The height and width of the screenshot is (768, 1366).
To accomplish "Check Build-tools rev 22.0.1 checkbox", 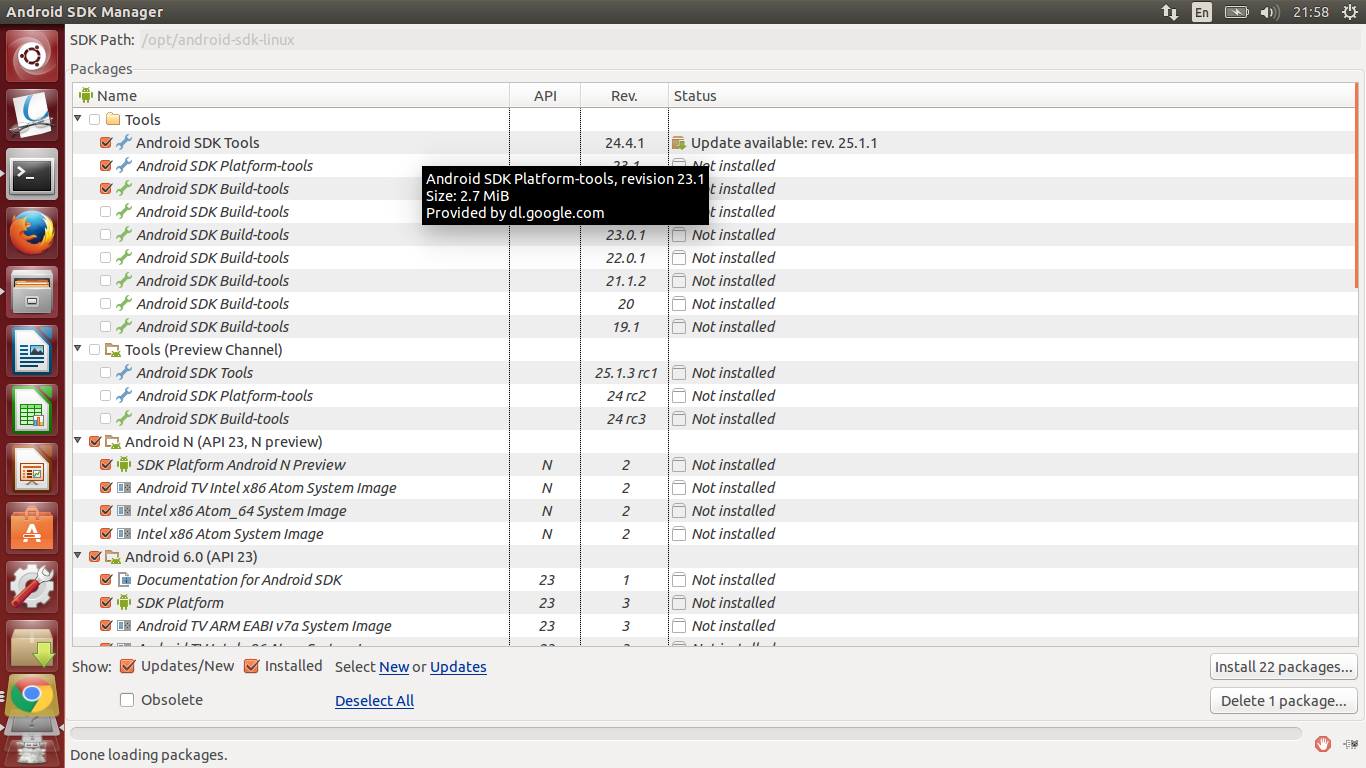I will [x=106, y=257].
